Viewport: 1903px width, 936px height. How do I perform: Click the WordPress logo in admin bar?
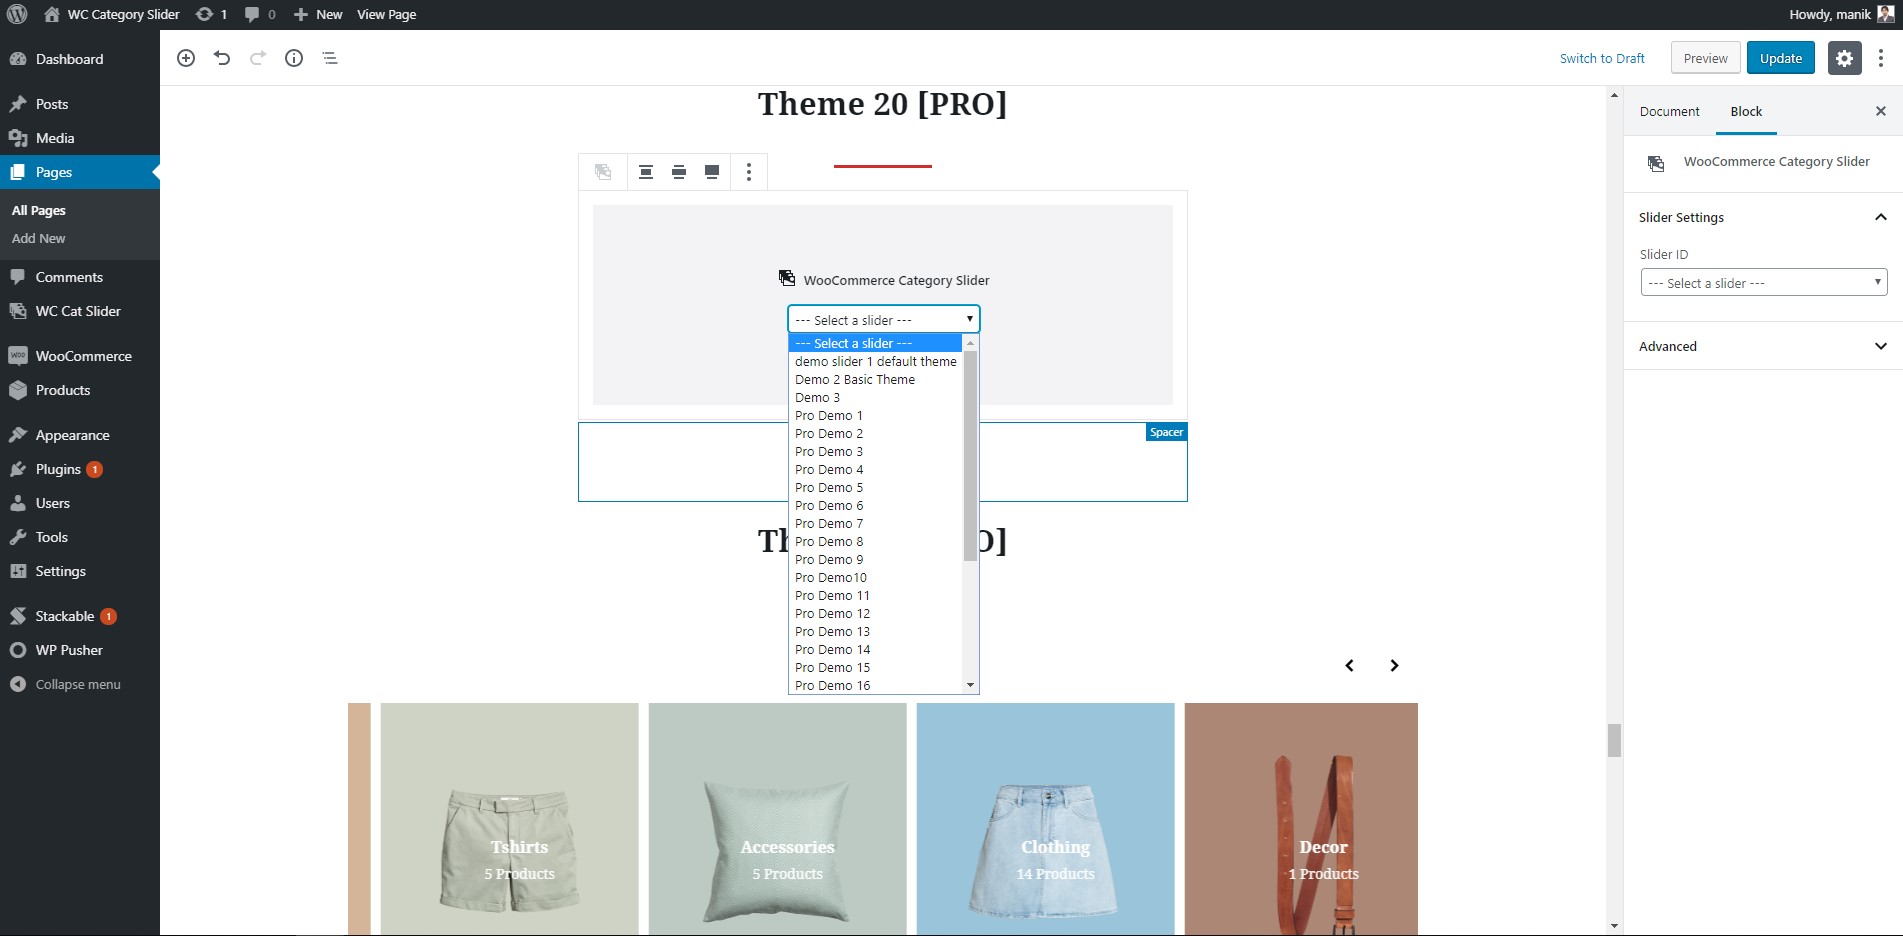[17, 14]
